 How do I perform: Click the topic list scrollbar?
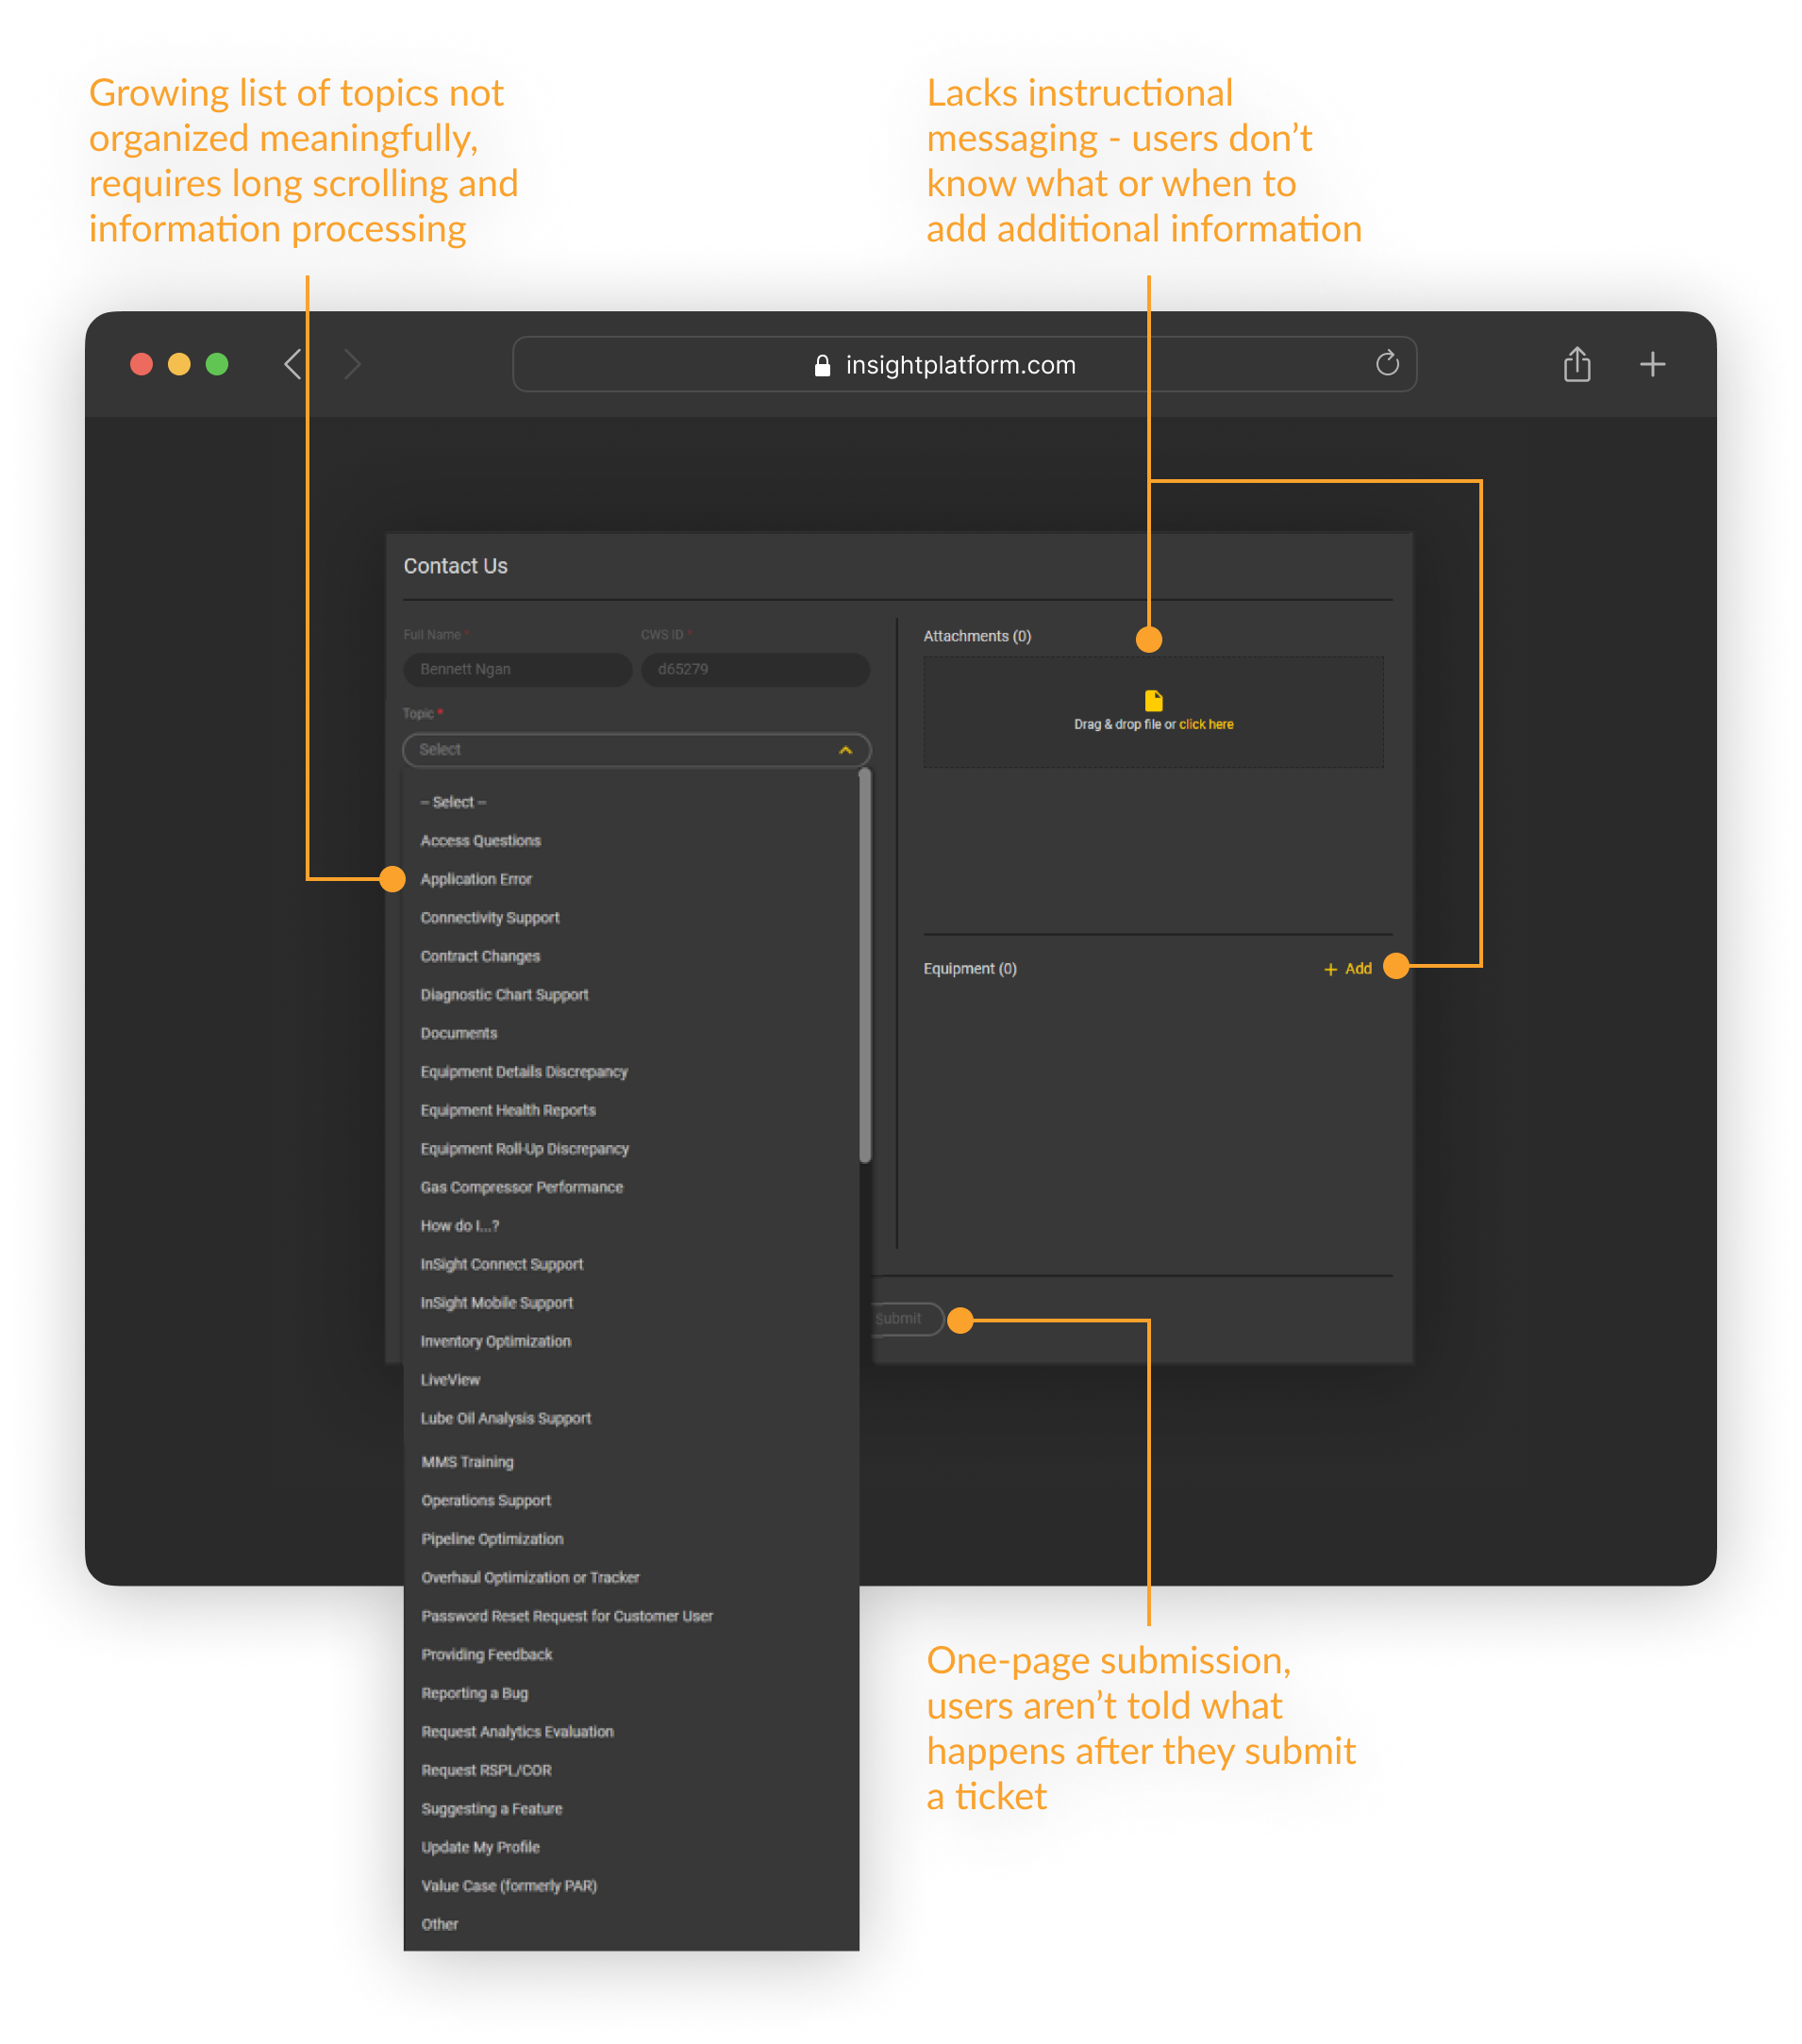tap(864, 965)
